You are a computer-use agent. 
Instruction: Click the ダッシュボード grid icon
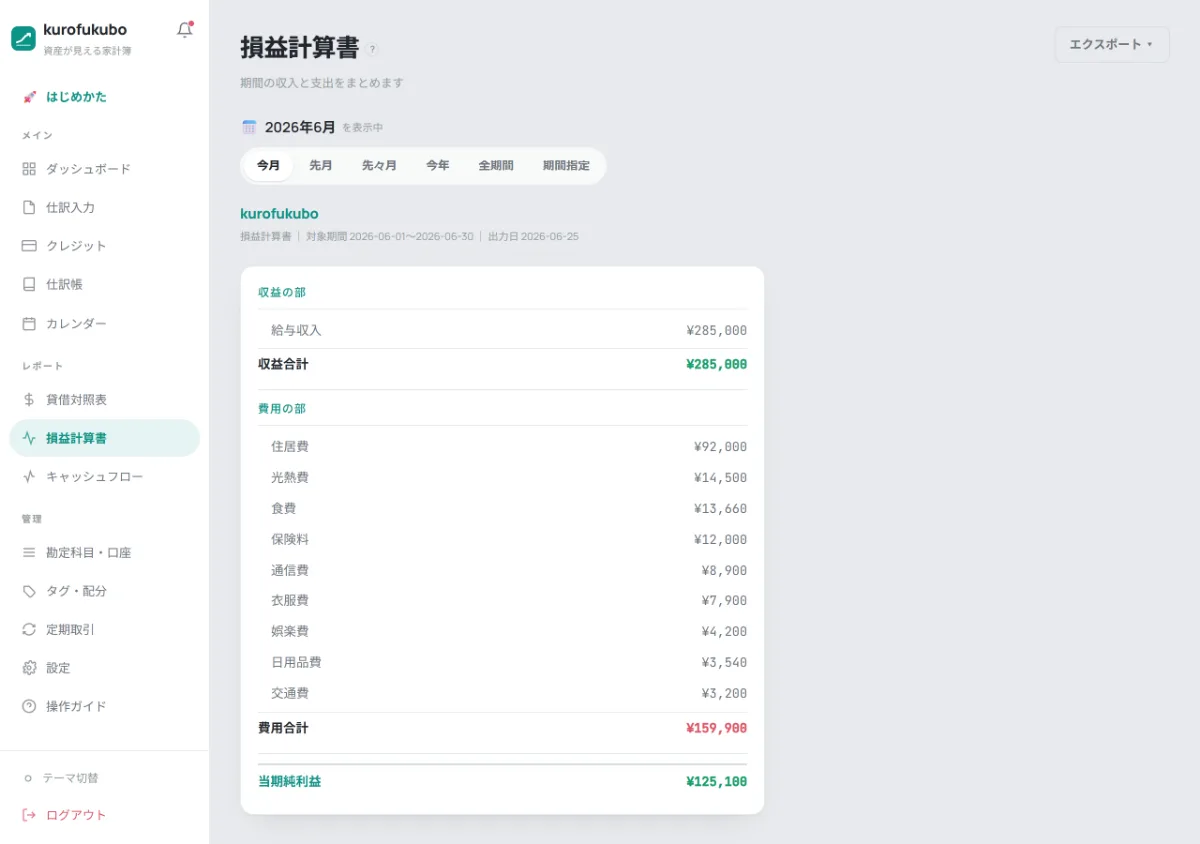[x=29, y=169]
